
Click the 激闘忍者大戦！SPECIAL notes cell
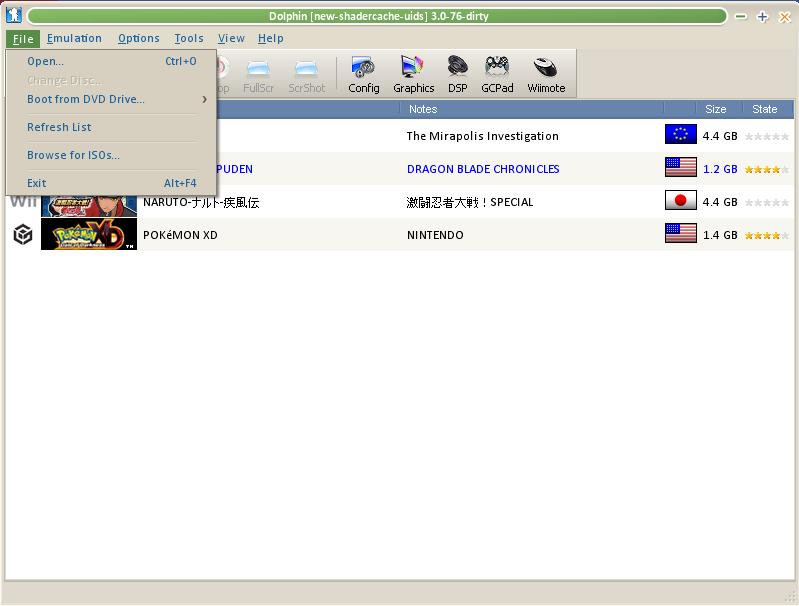[469, 202]
